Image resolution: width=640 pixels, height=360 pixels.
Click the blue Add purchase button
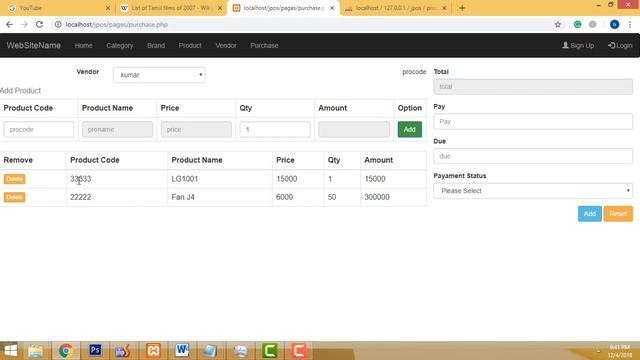(x=589, y=213)
